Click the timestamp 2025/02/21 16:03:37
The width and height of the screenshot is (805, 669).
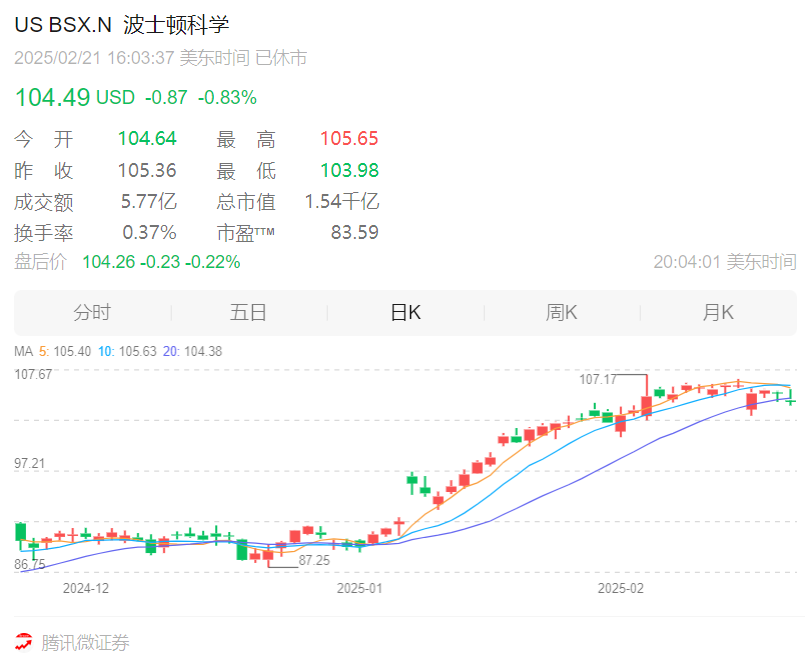[94, 58]
